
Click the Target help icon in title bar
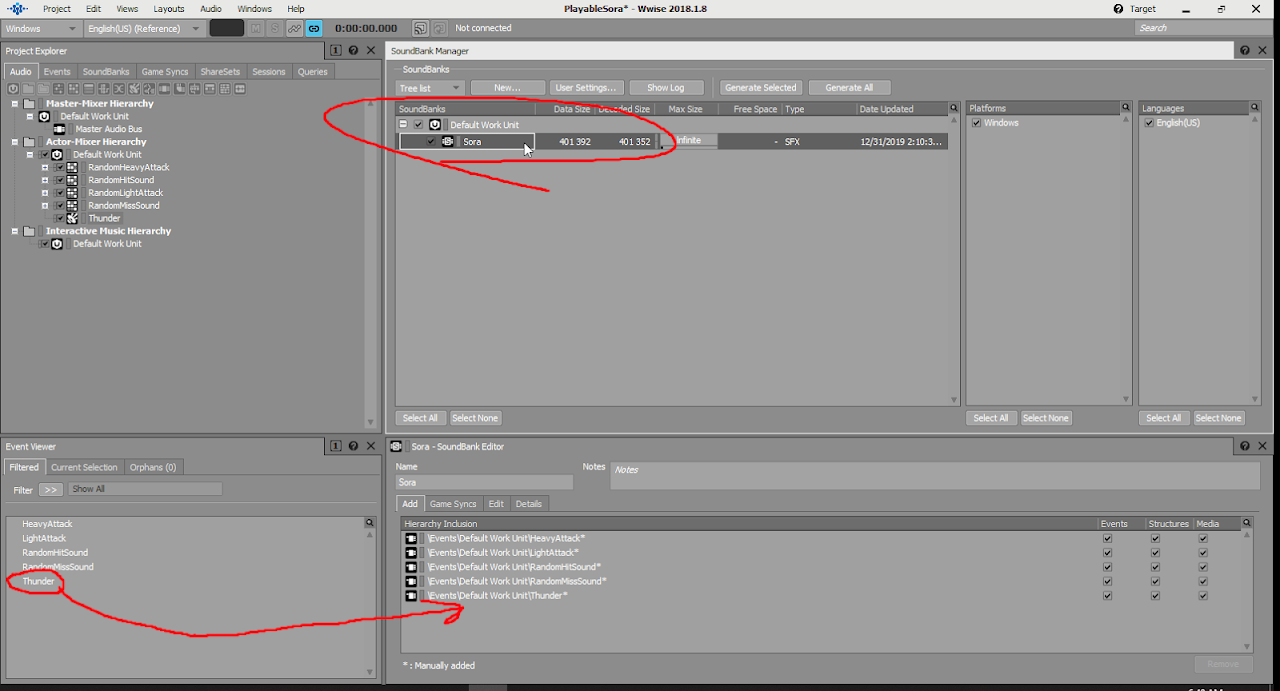(x=1118, y=8)
